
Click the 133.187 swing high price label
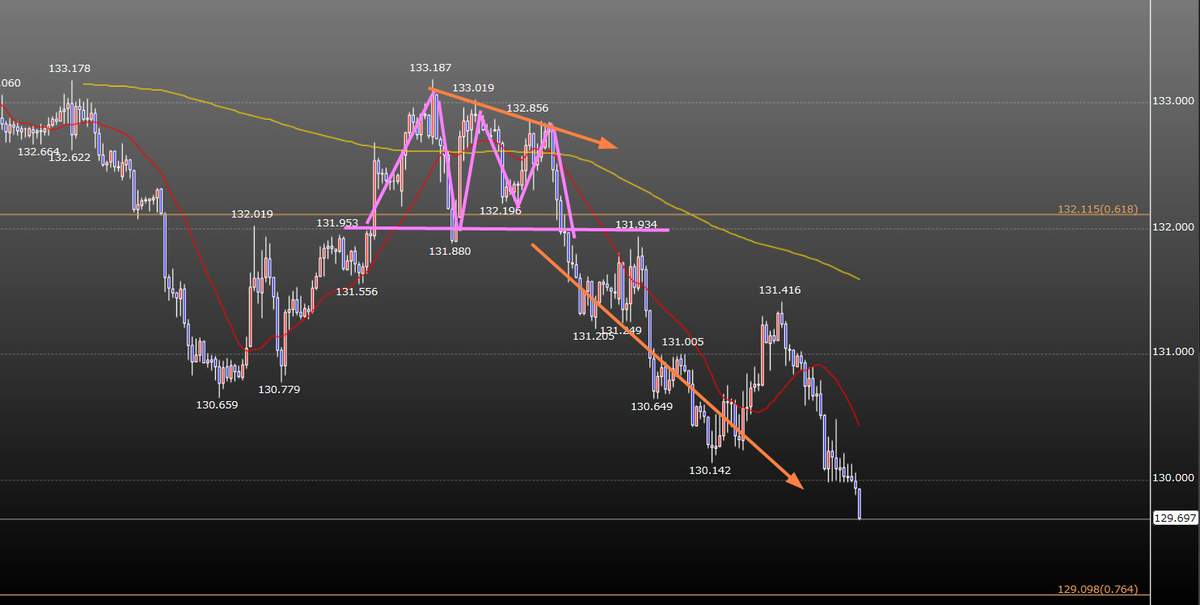431,68
